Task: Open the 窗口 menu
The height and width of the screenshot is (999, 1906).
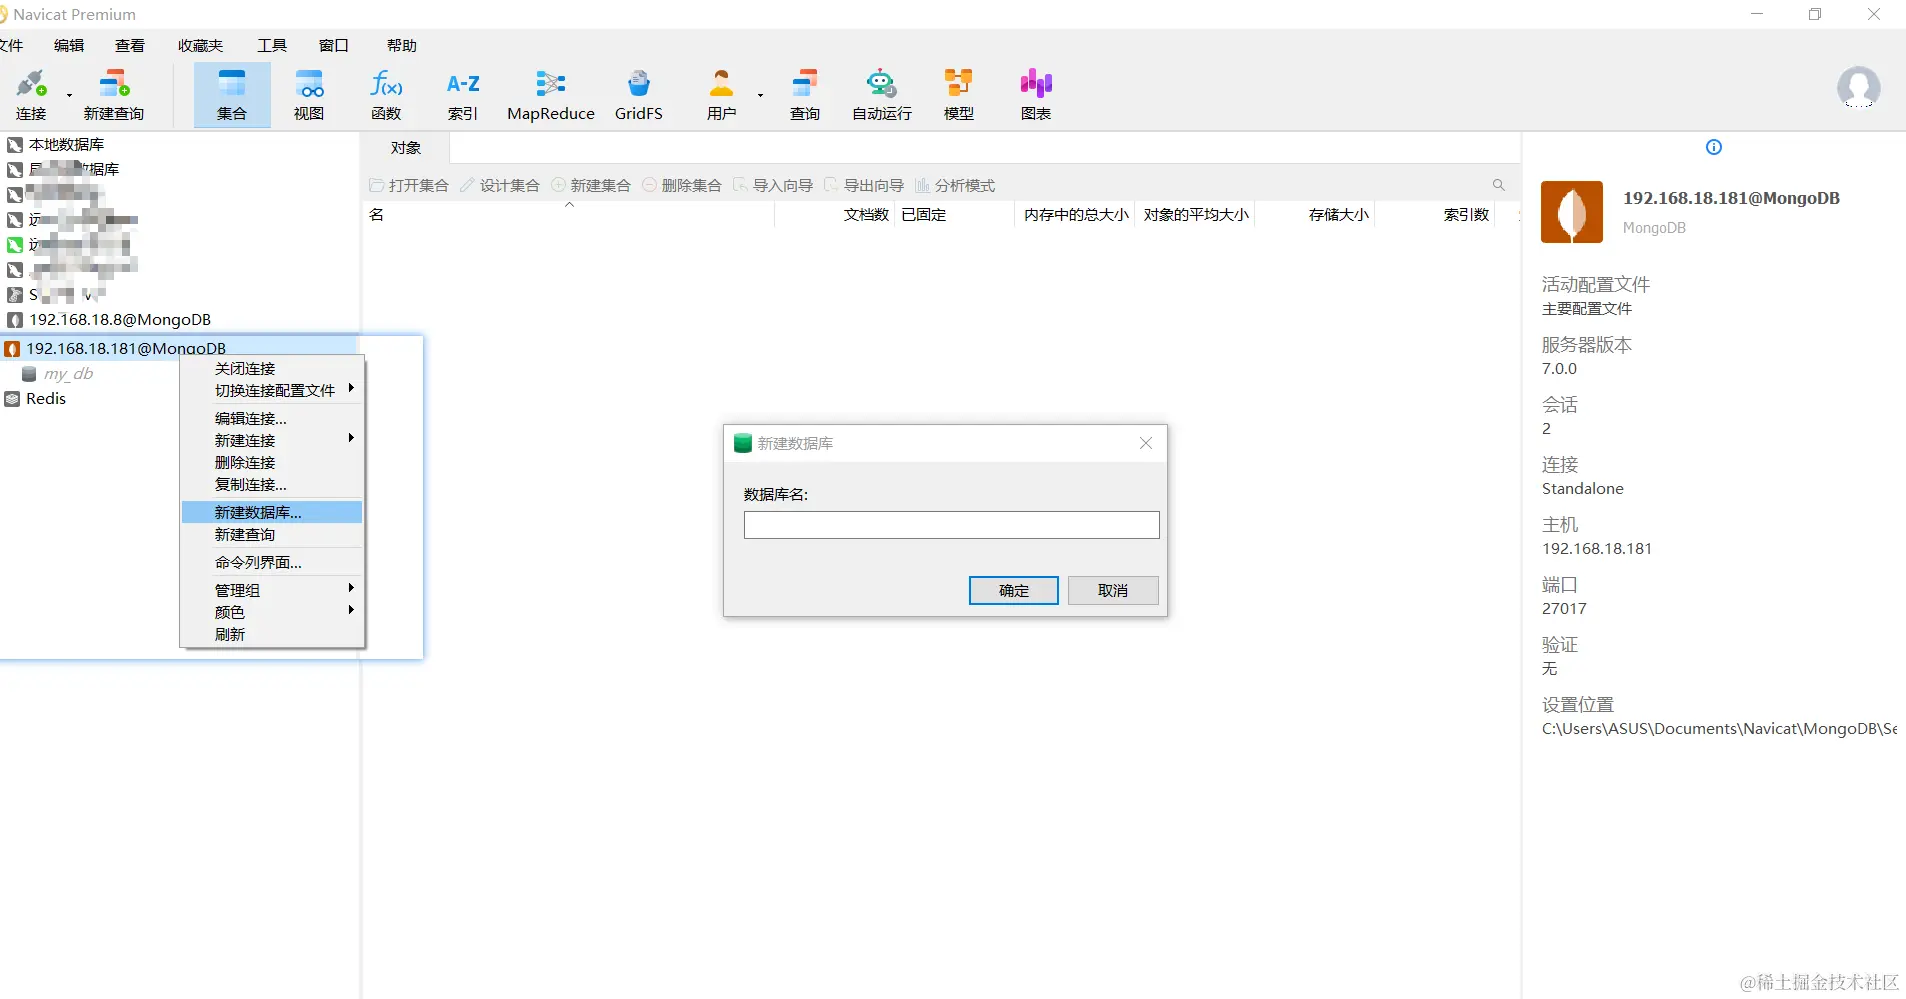Action: click(x=334, y=45)
